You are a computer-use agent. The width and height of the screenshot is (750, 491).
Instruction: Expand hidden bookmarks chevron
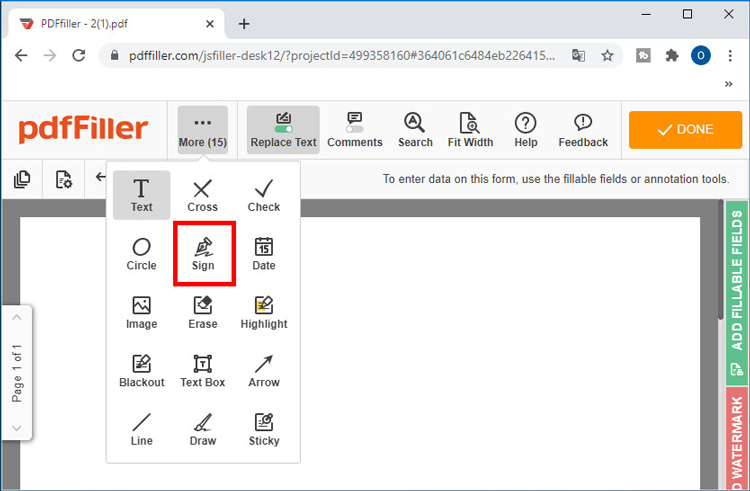[x=728, y=84]
